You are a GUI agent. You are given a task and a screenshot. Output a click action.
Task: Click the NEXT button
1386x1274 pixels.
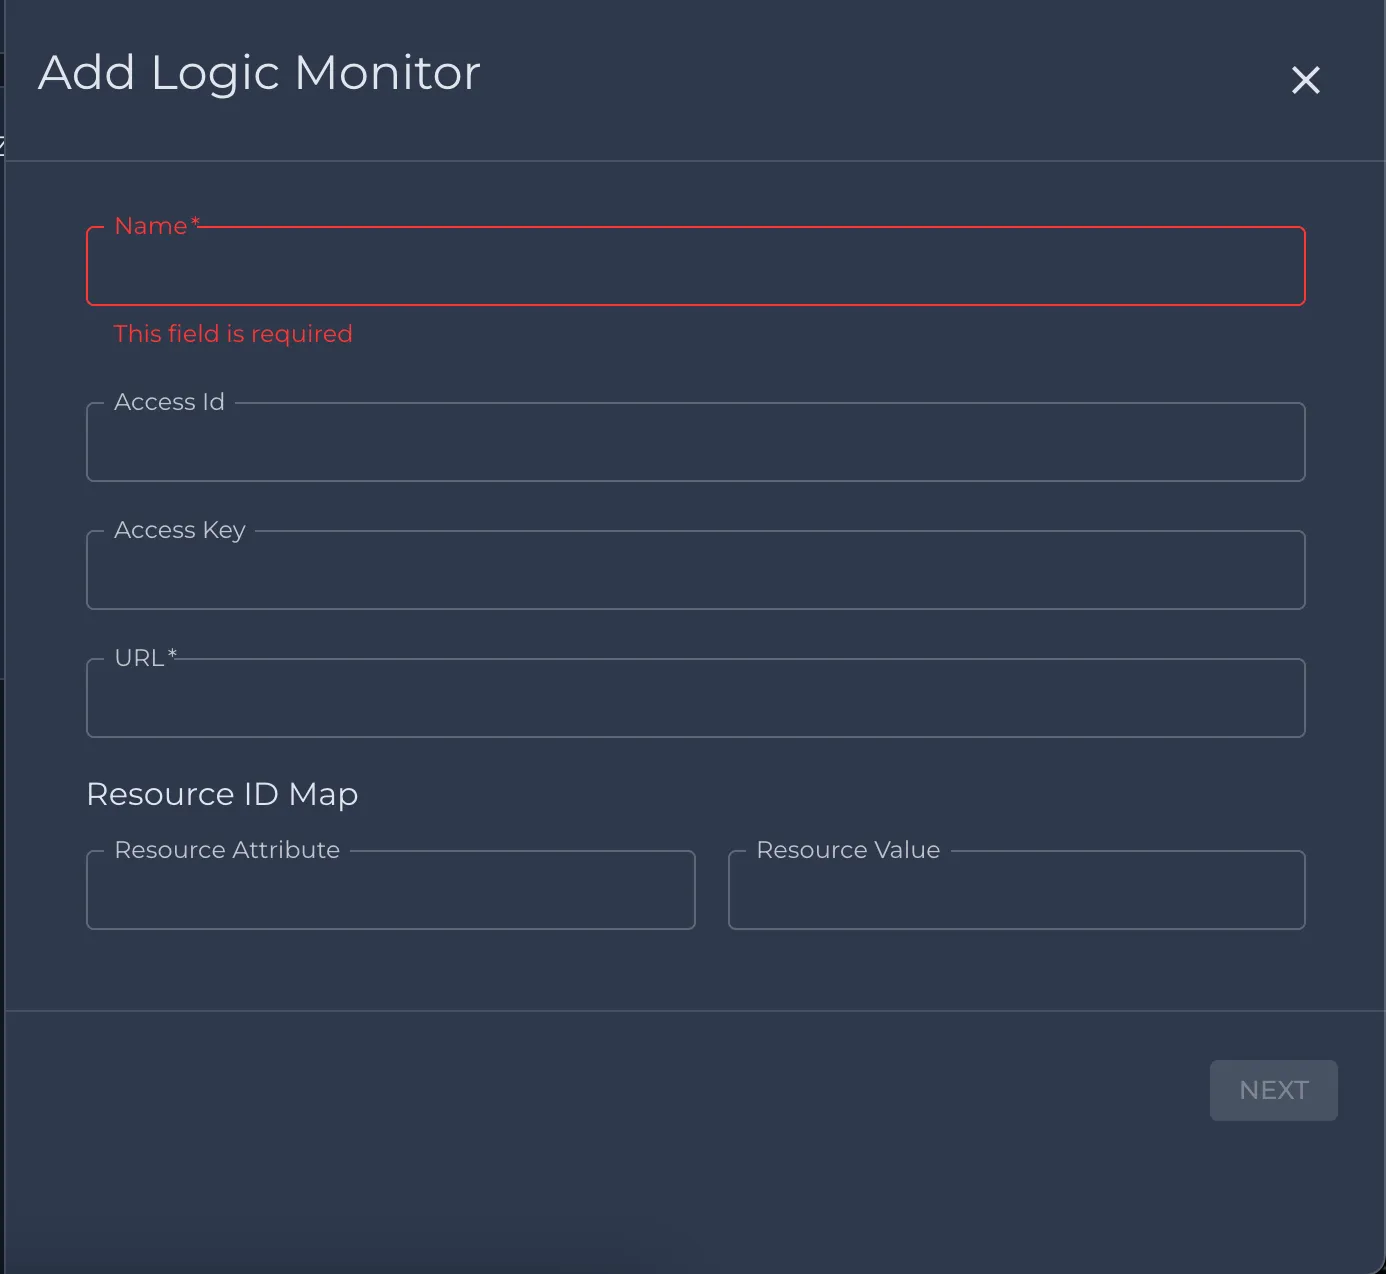point(1273,1090)
